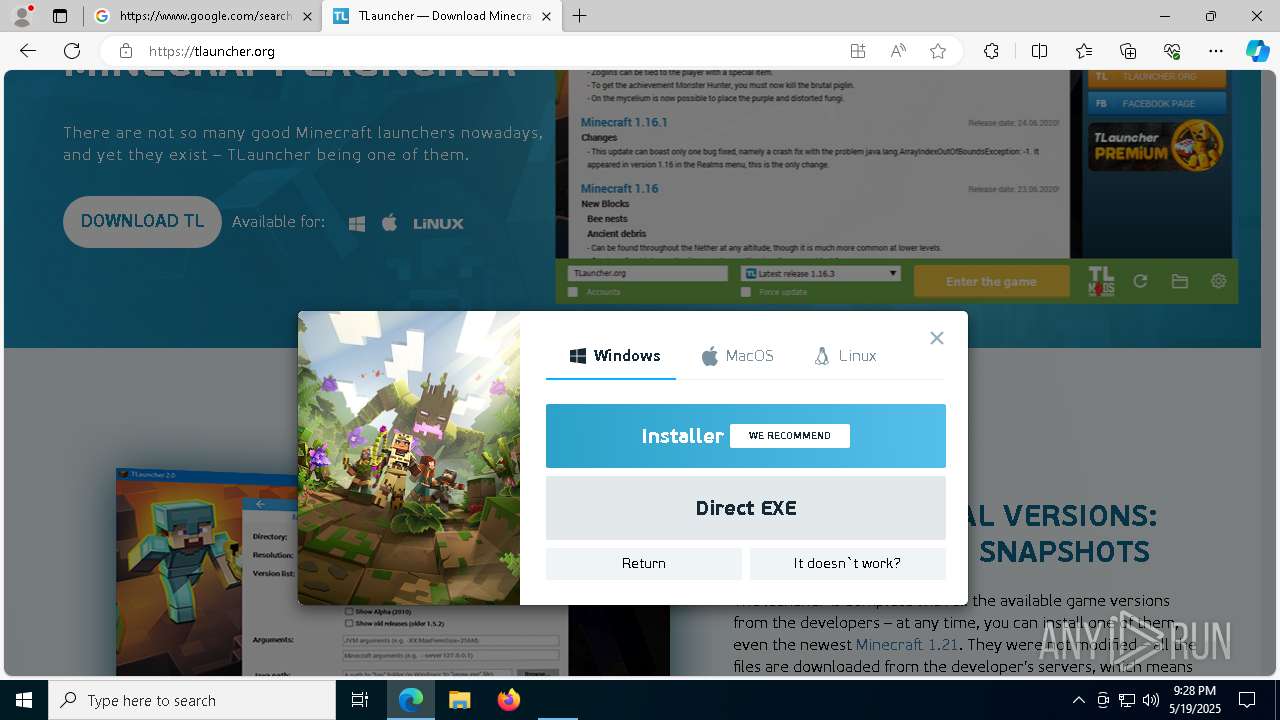The height and width of the screenshot is (720, 1280).
Task: Click the TLauncher.org account input field
Action: [x=647, y=273]
